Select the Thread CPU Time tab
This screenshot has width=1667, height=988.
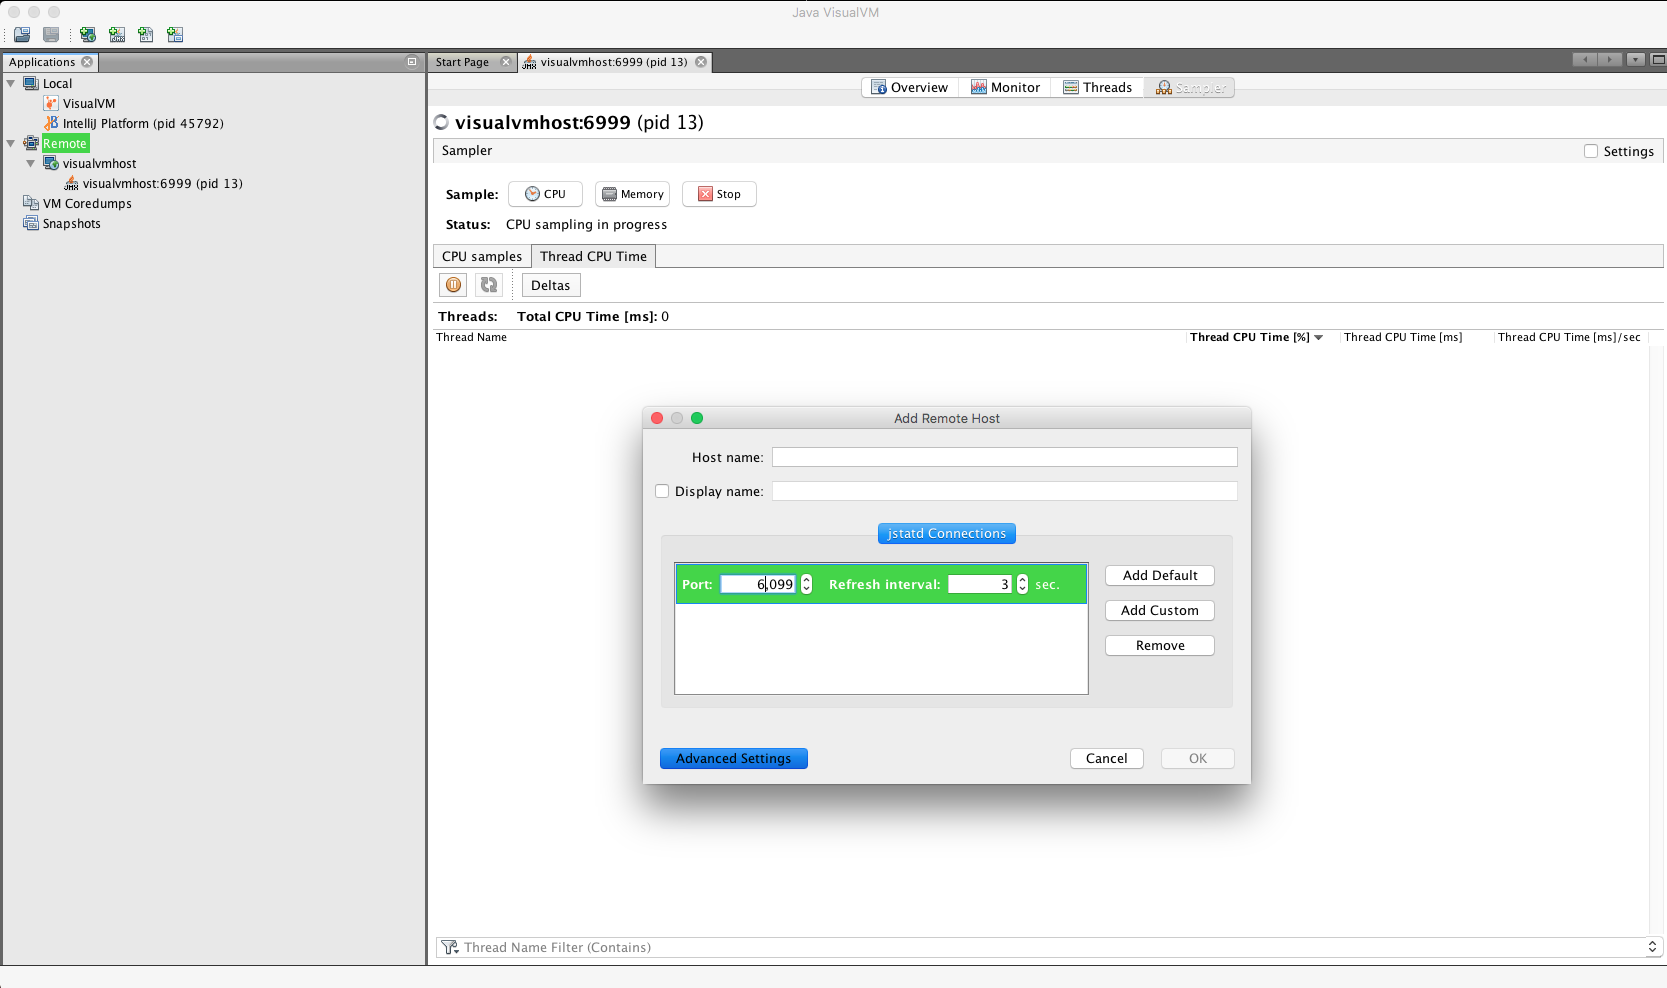click(594, 257)
